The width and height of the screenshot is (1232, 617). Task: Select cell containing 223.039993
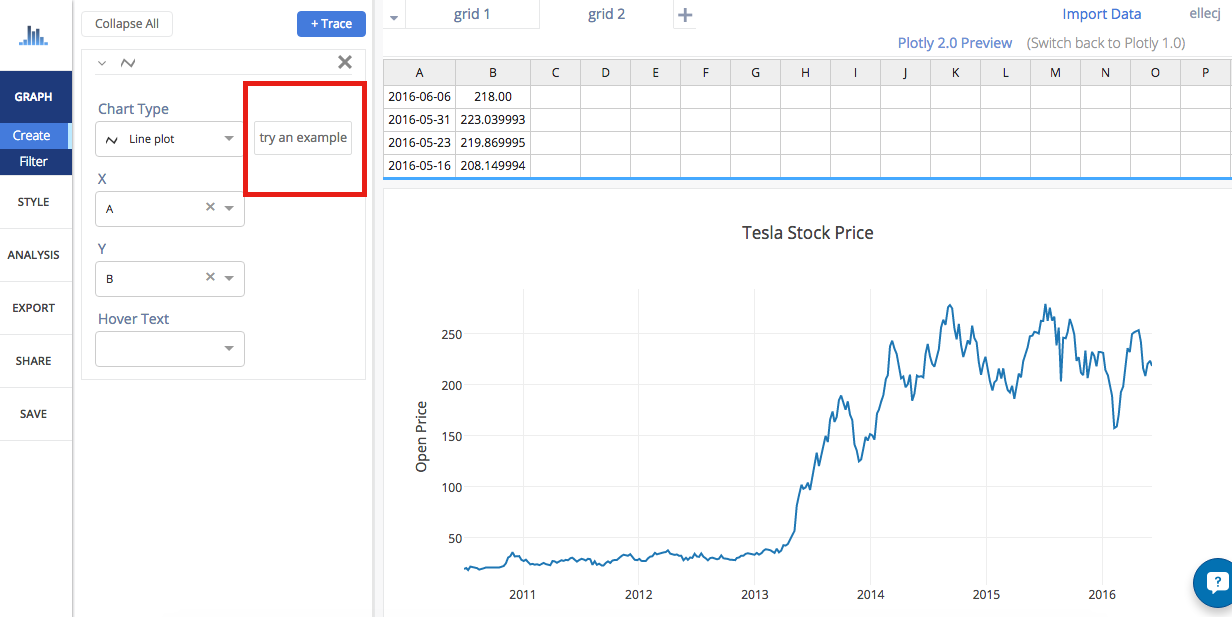coord(492,119)
